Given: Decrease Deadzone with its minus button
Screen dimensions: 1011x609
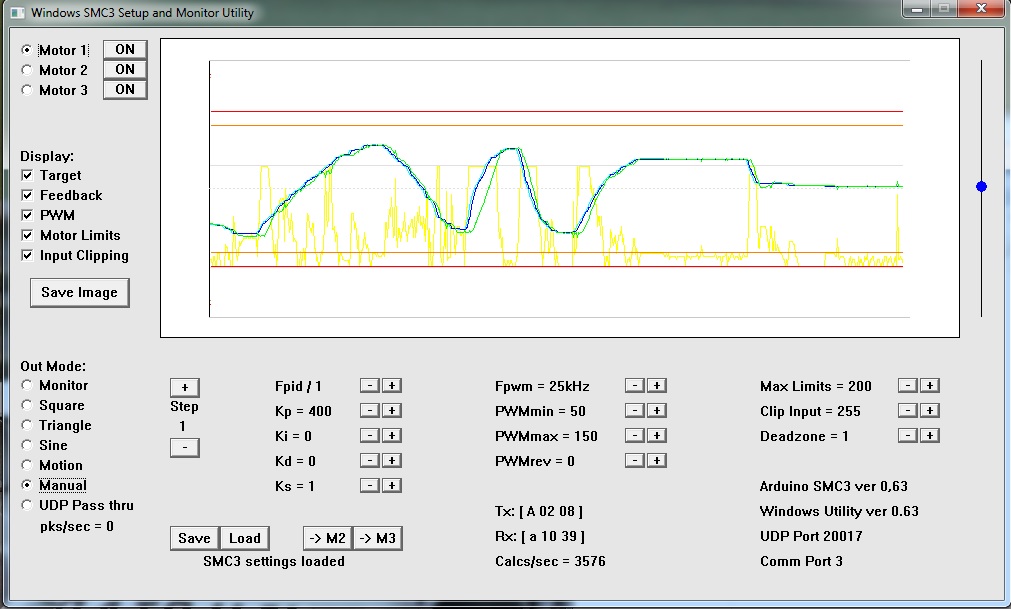Looking at the screenshot, I should coord(907,436).
